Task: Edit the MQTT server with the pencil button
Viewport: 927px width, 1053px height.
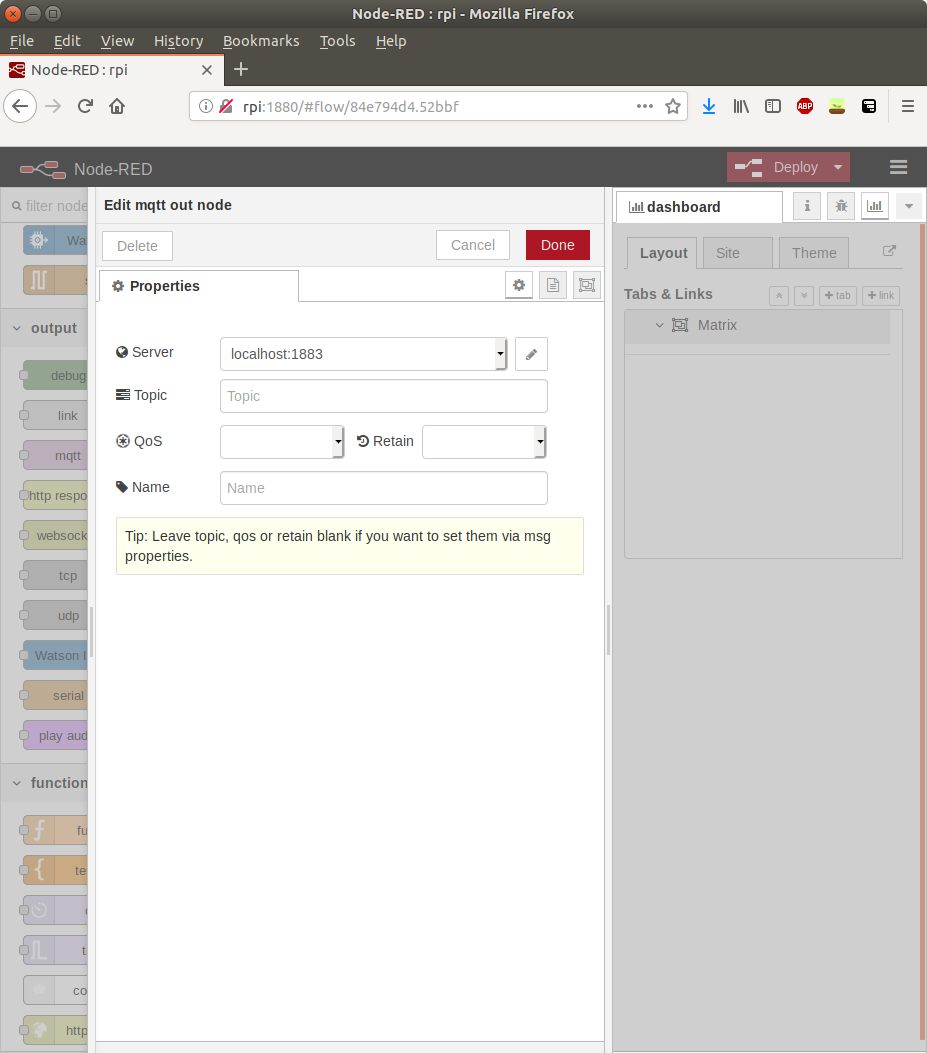Action: tap(531, 354)
